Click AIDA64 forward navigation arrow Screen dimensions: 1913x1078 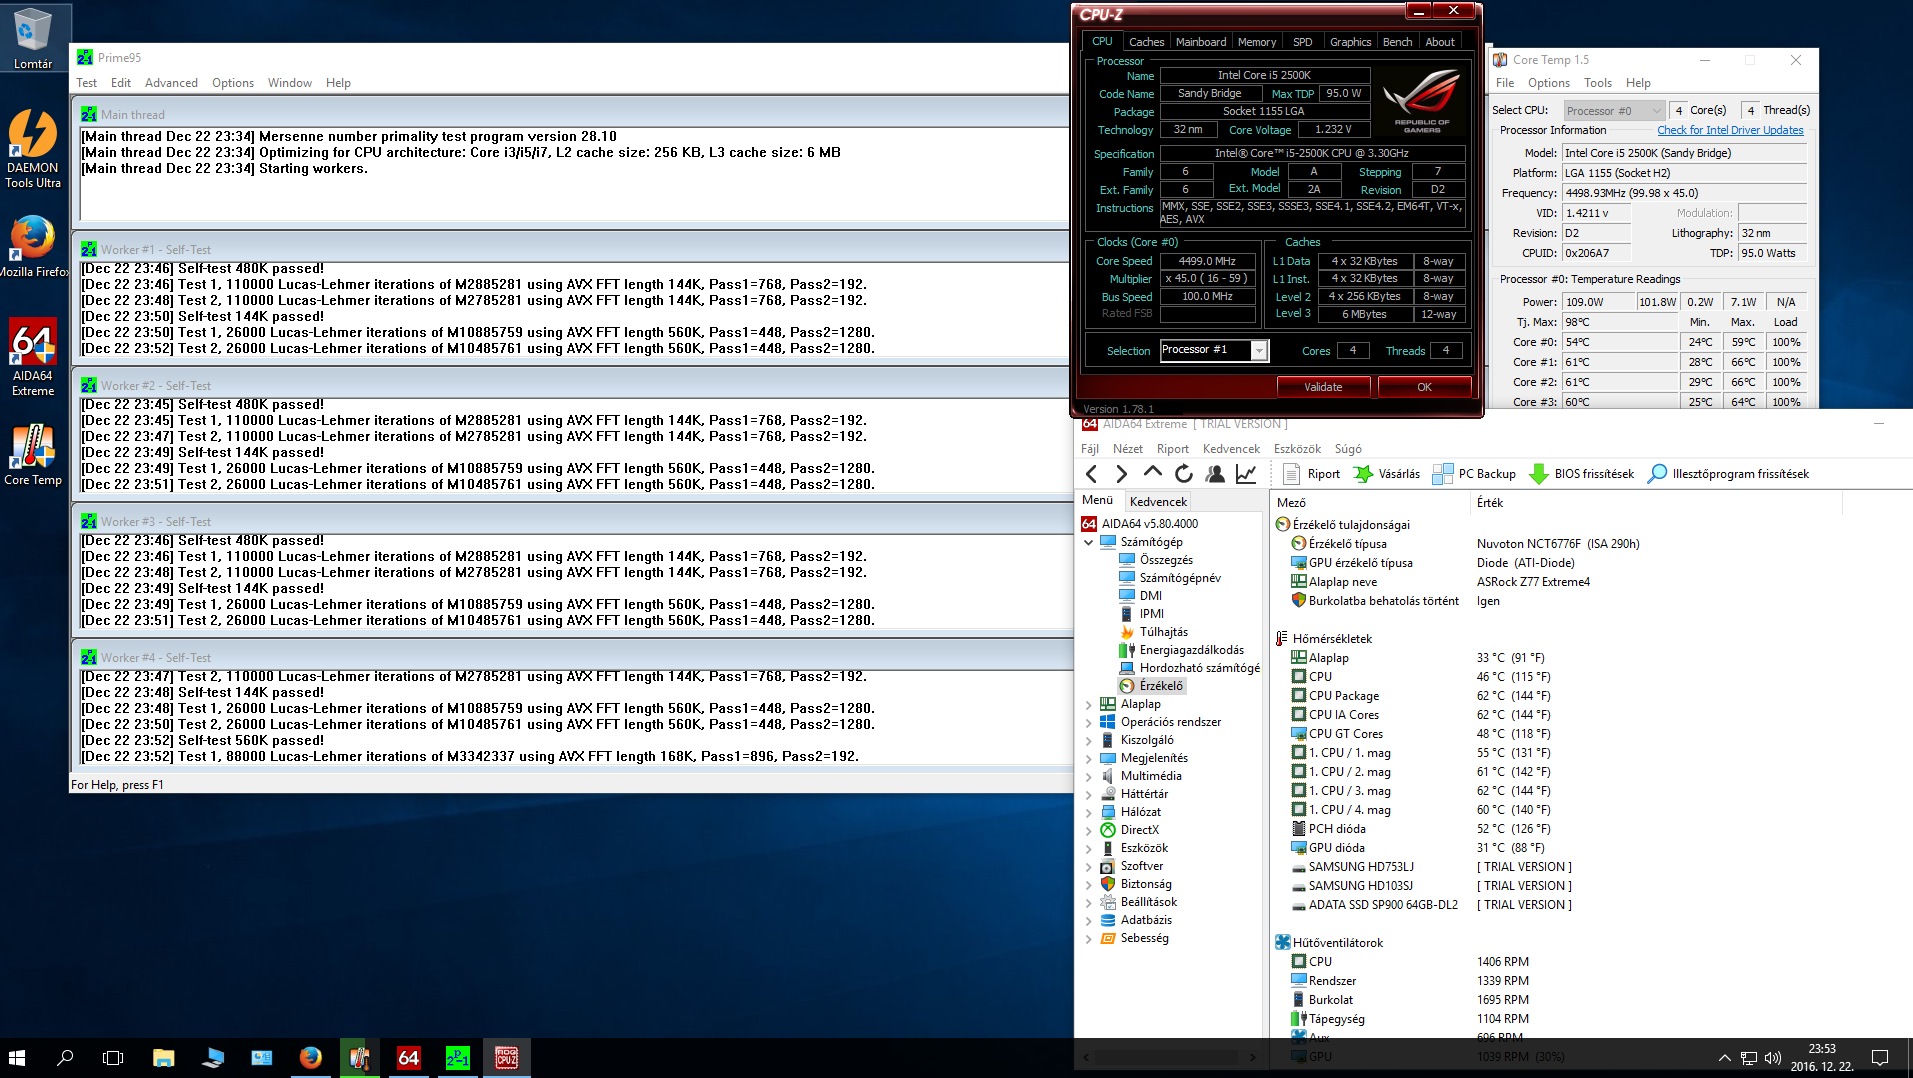click(x=1121, y=474)
